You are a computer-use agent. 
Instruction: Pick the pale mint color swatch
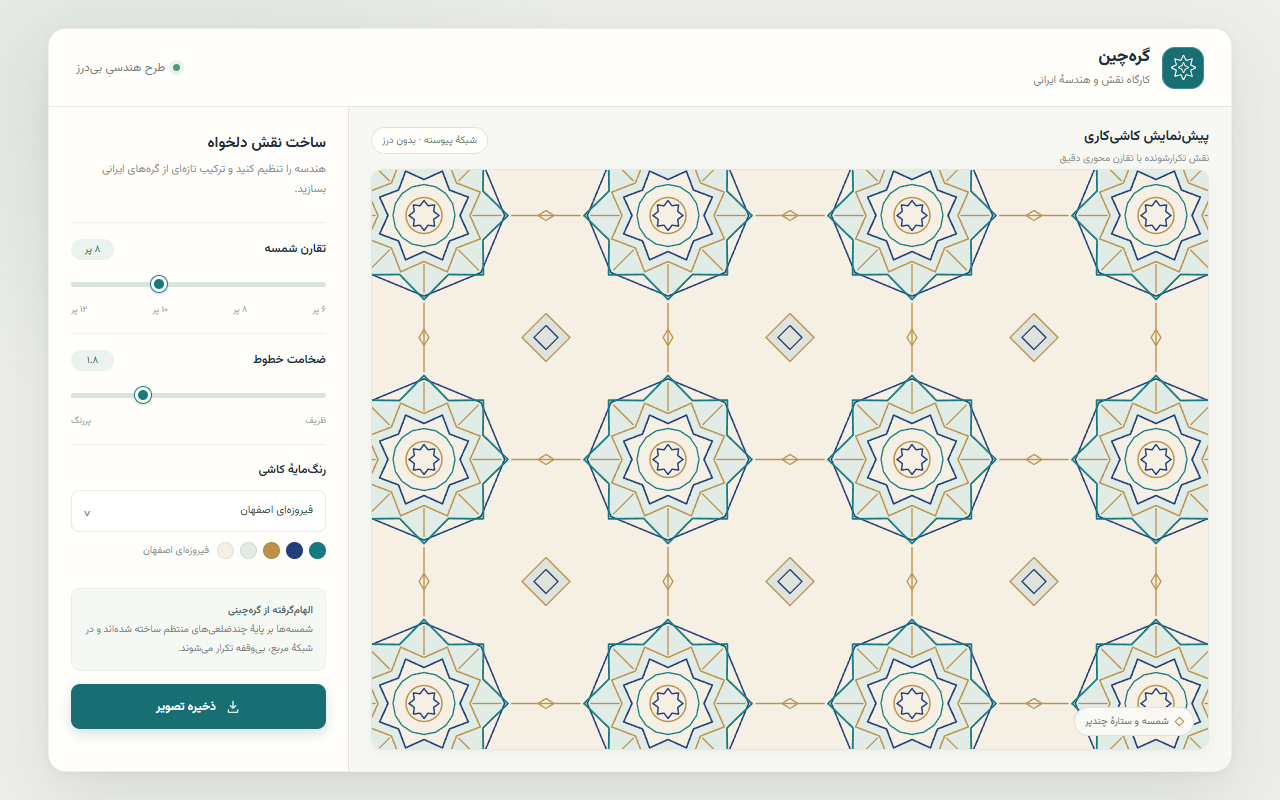[x=248, y=550]
